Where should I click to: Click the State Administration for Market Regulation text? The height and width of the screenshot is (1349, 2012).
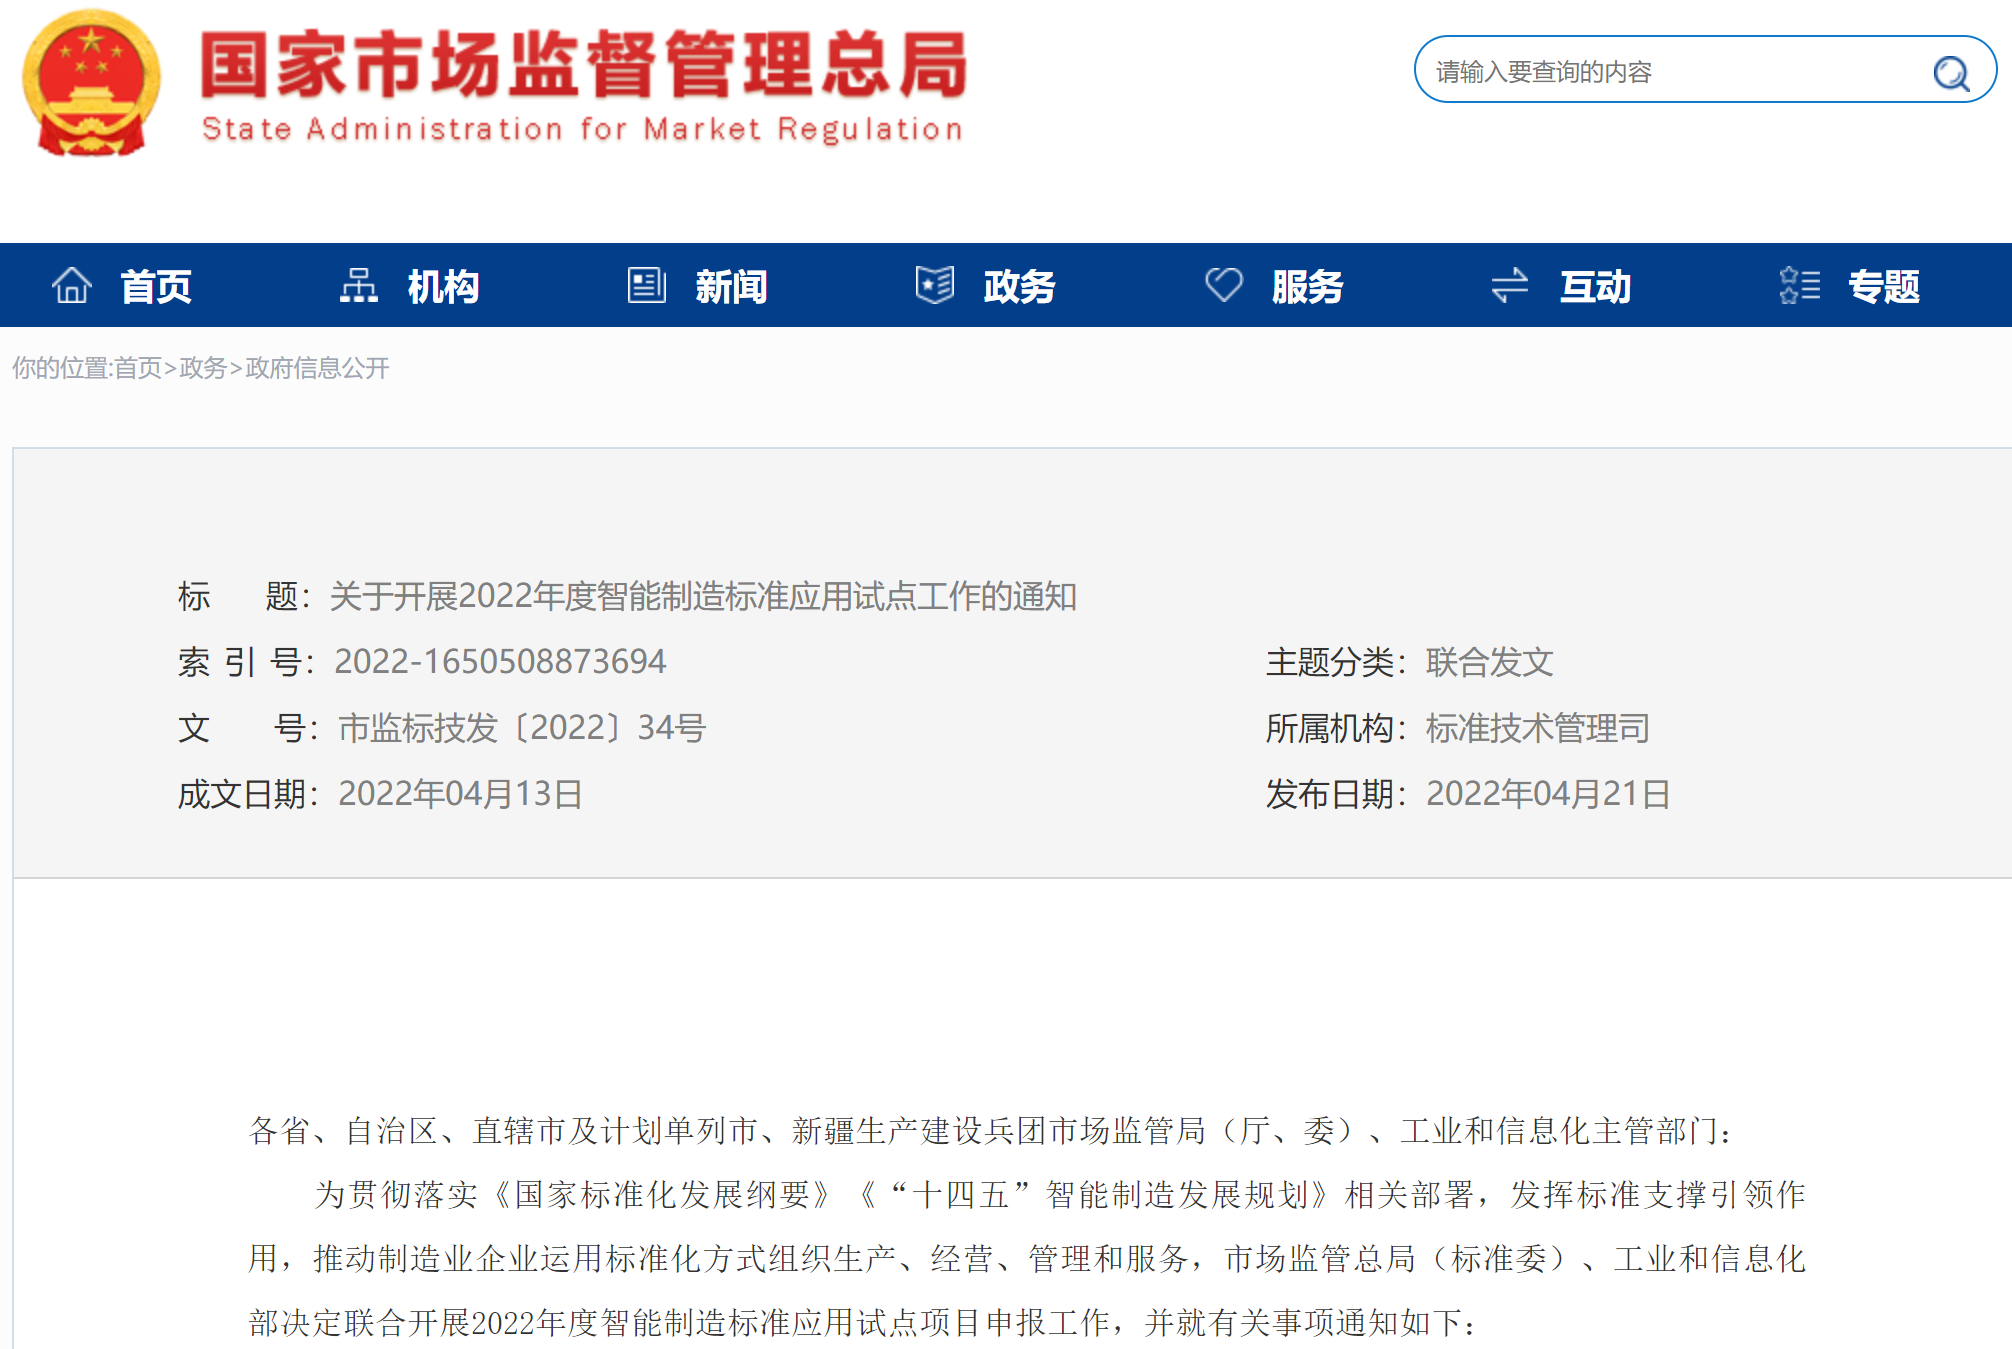pos(582,129)
